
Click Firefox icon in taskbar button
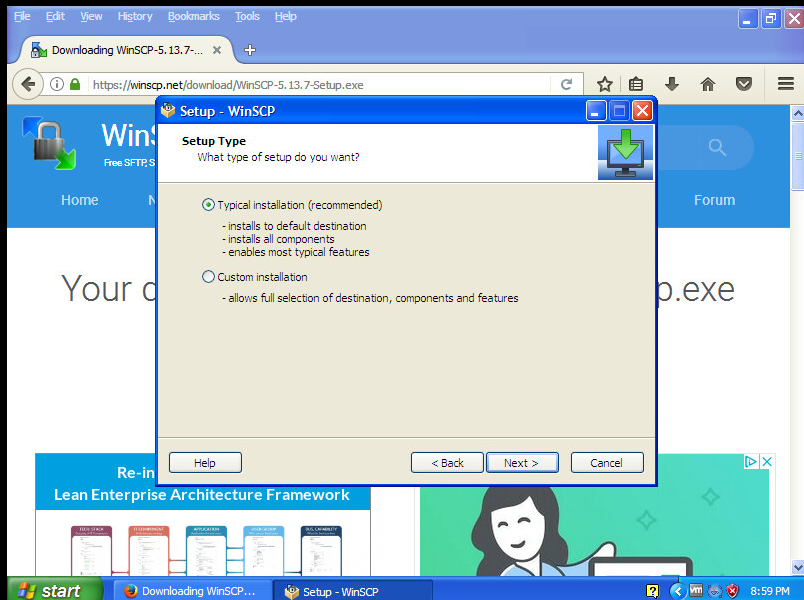[x=130, y=591]
